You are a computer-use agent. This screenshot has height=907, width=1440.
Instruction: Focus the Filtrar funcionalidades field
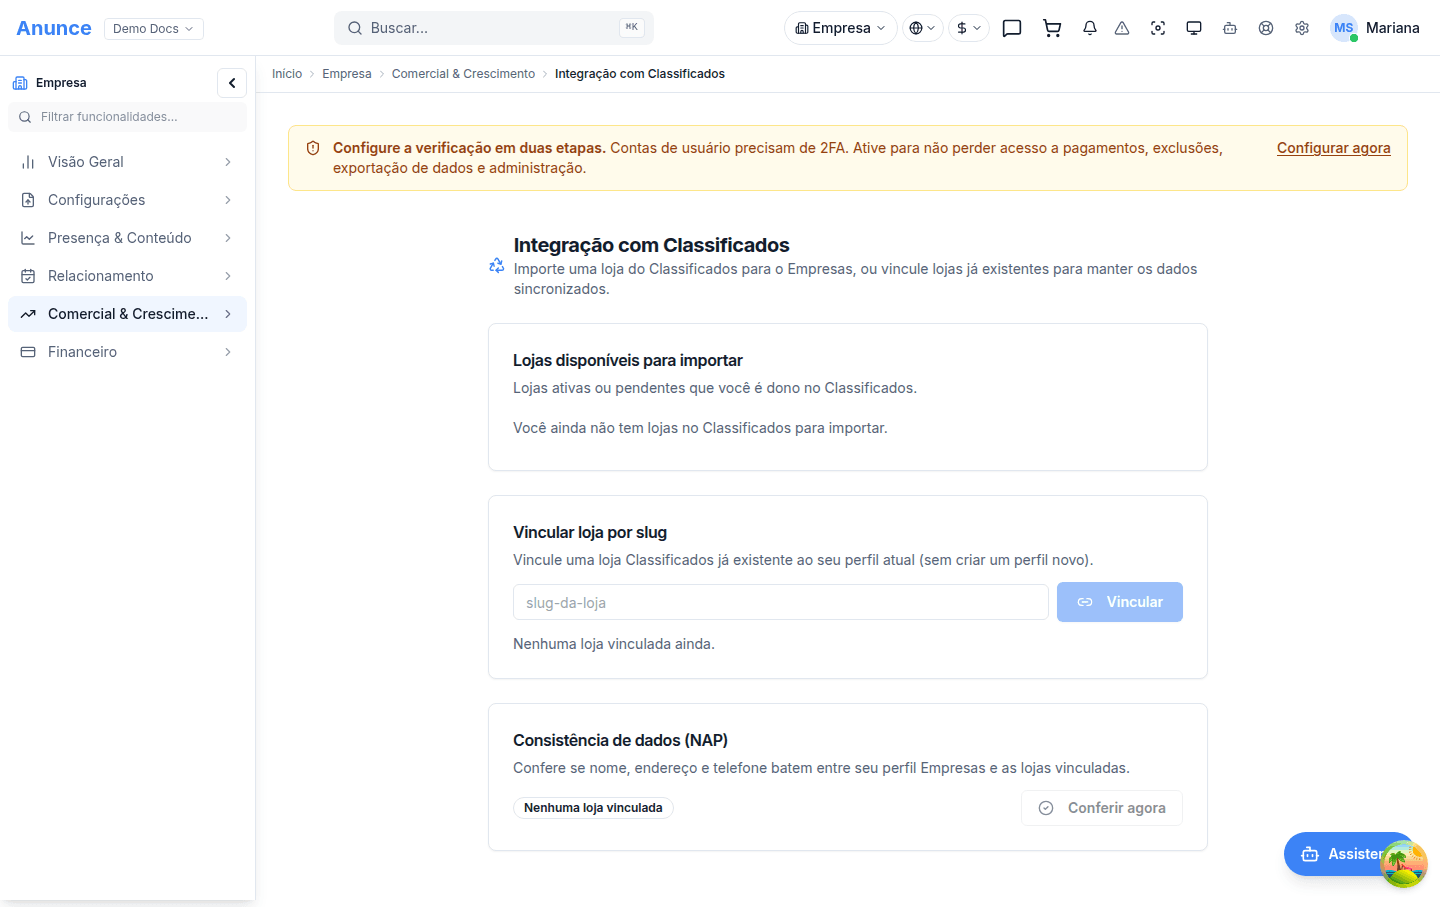point(127,117)
